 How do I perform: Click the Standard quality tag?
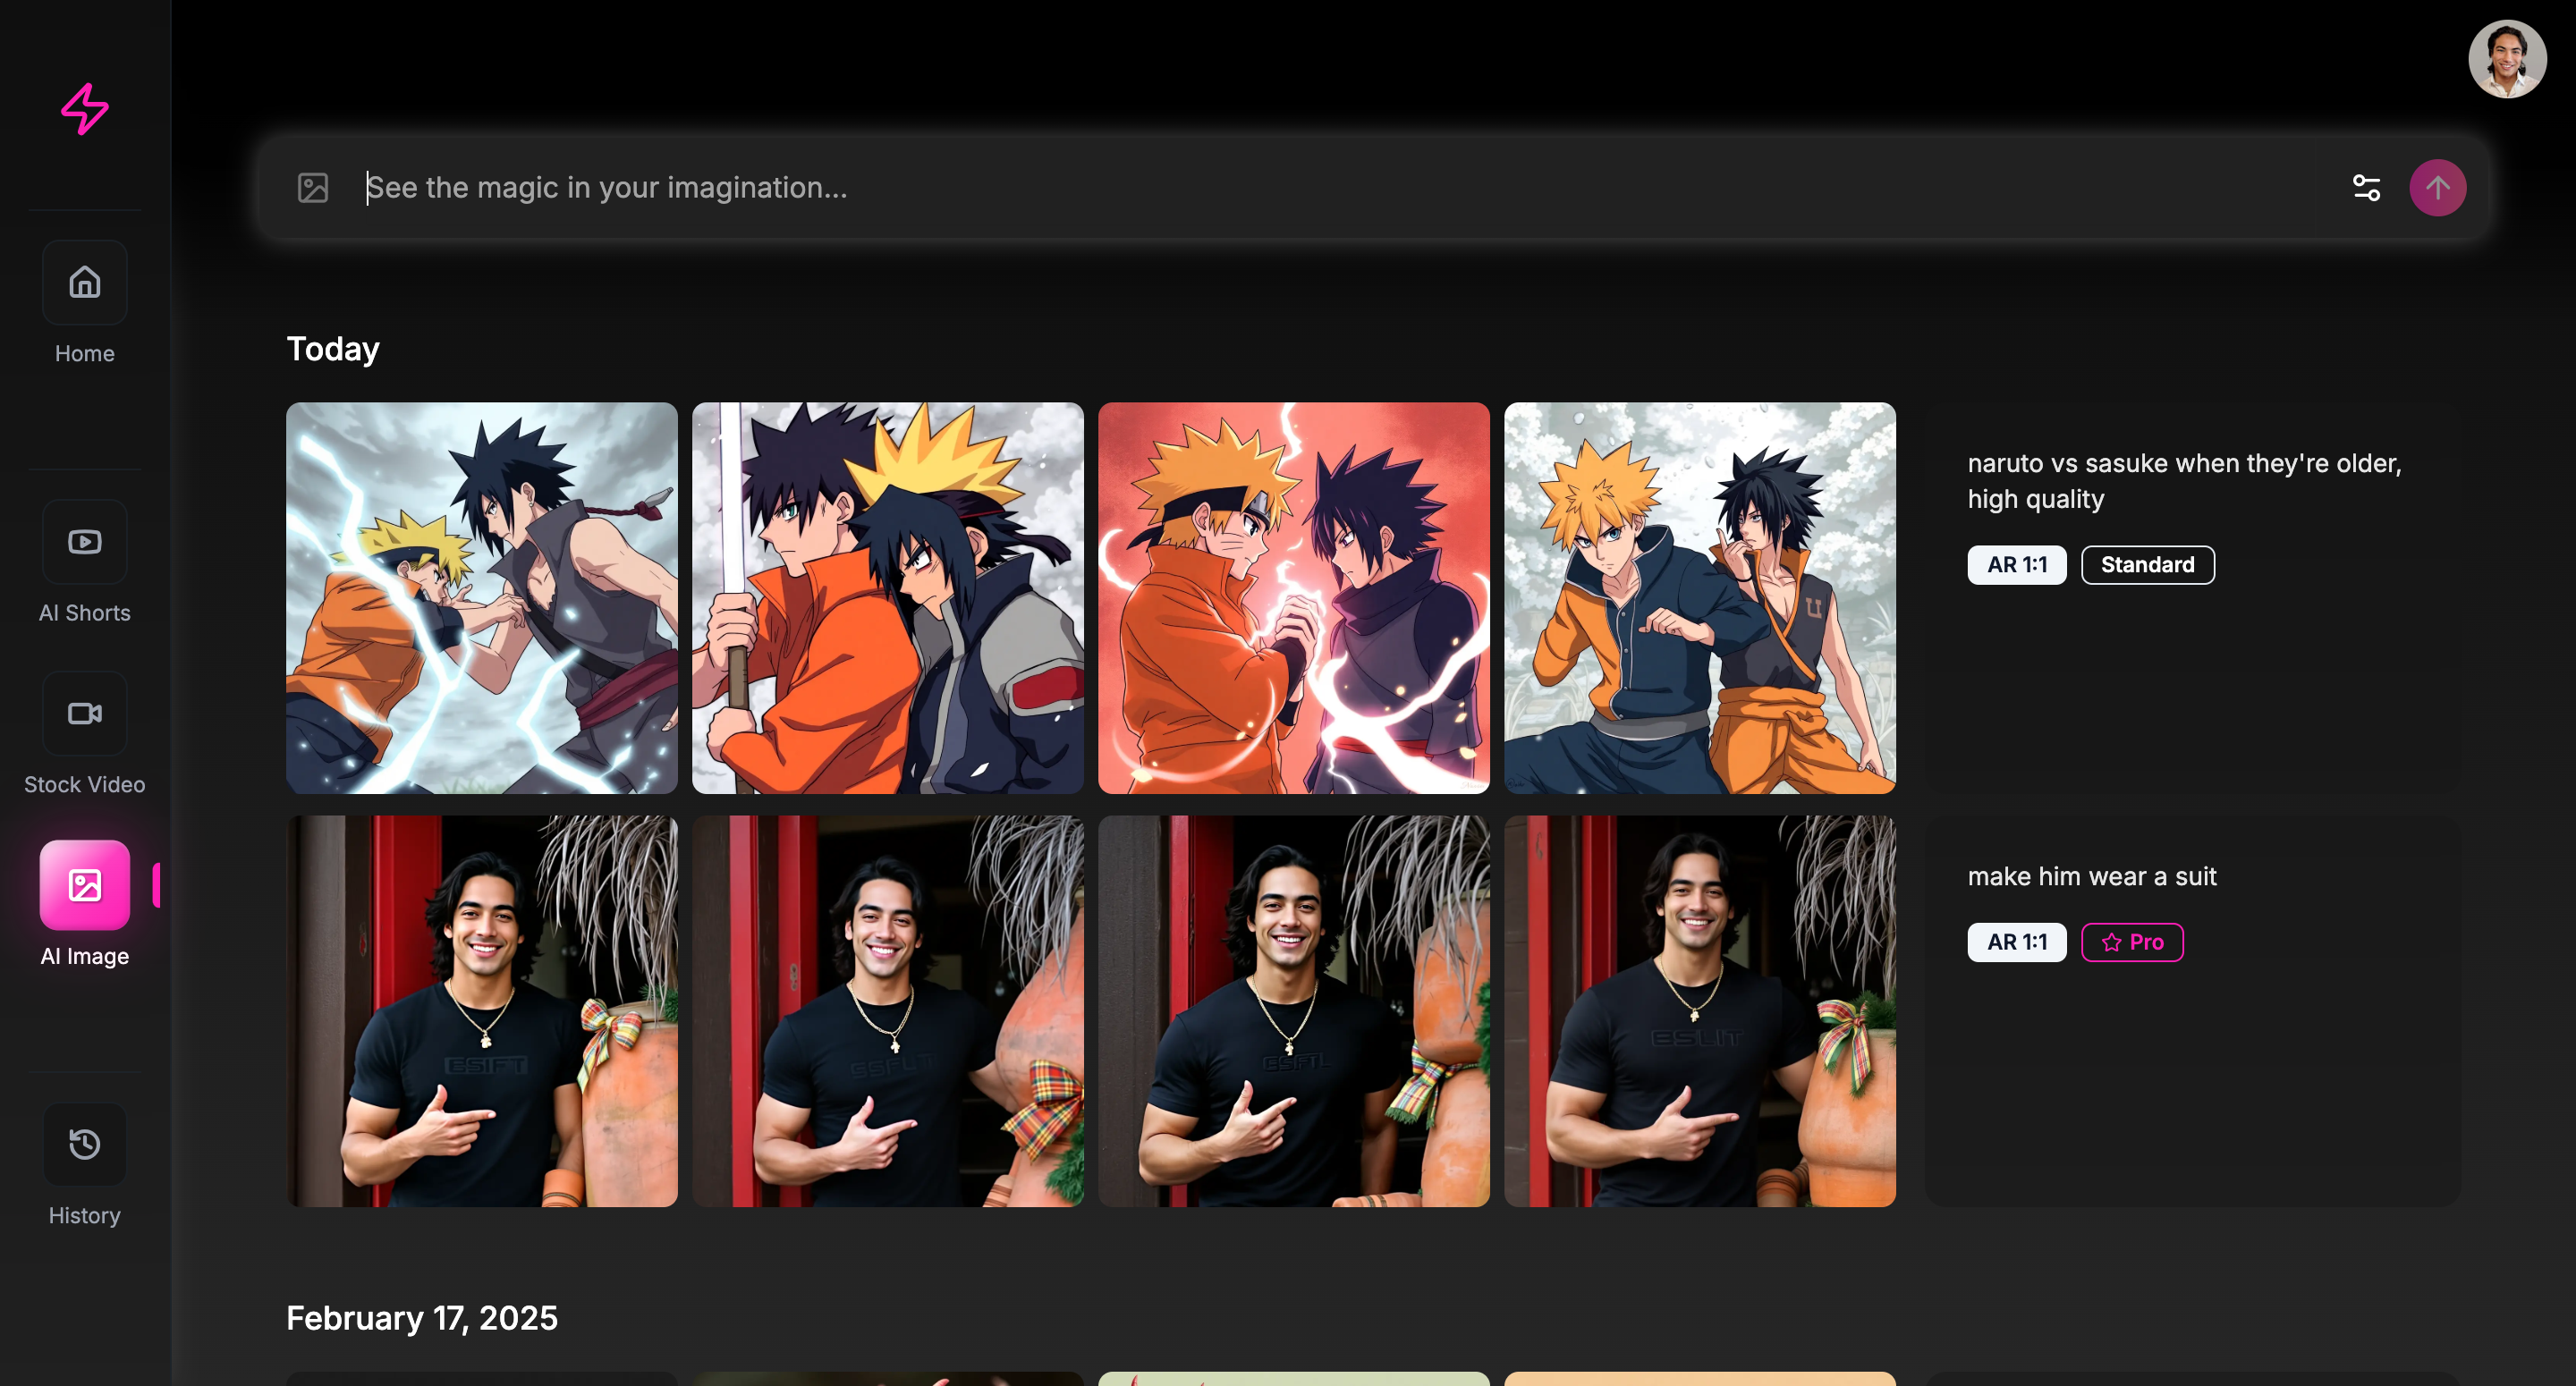click(x=2148, y=565)
